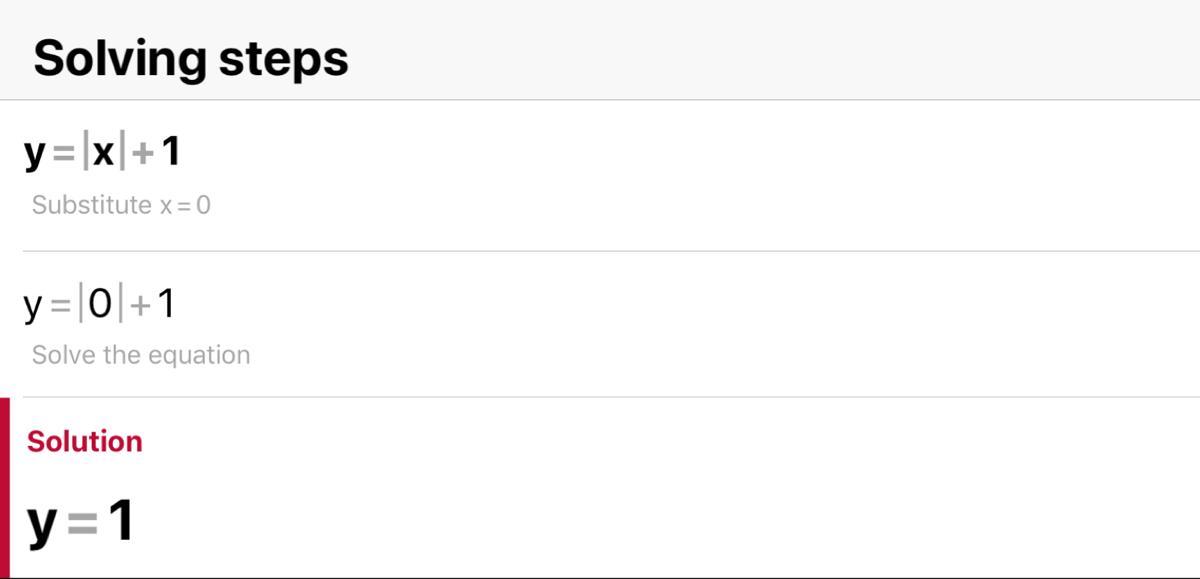
Task: Open the second step y=|0|+1
Action: pos(99,303)
